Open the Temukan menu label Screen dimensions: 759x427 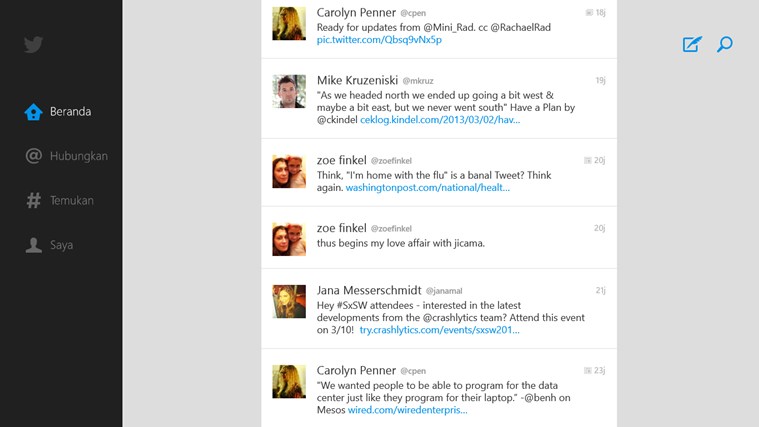(72, 200)
